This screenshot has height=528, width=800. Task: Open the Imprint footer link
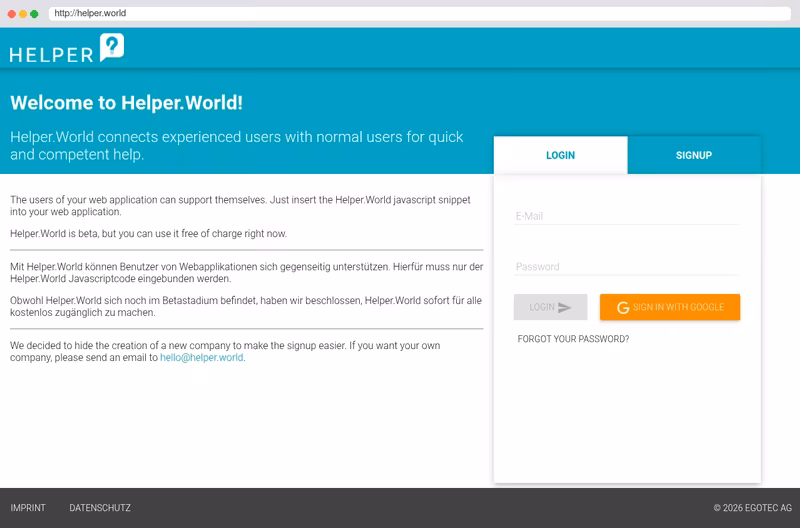[28, 508]
